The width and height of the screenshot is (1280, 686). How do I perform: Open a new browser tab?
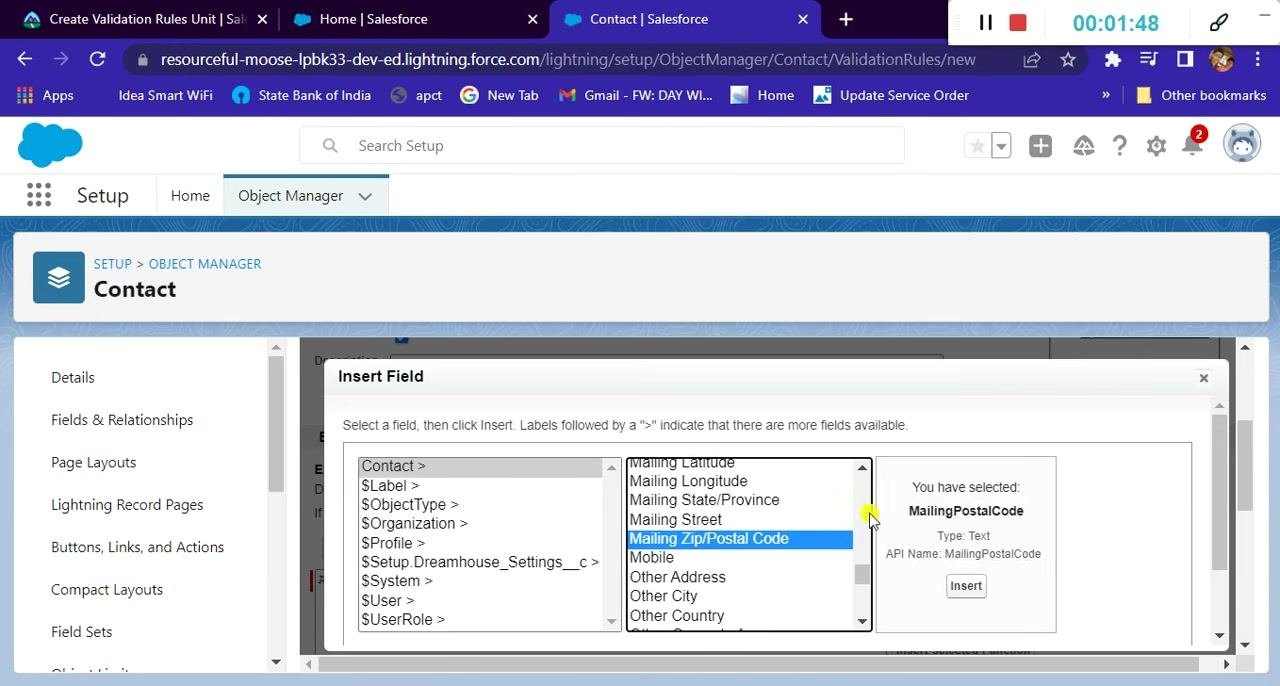[x=846, y=19]
